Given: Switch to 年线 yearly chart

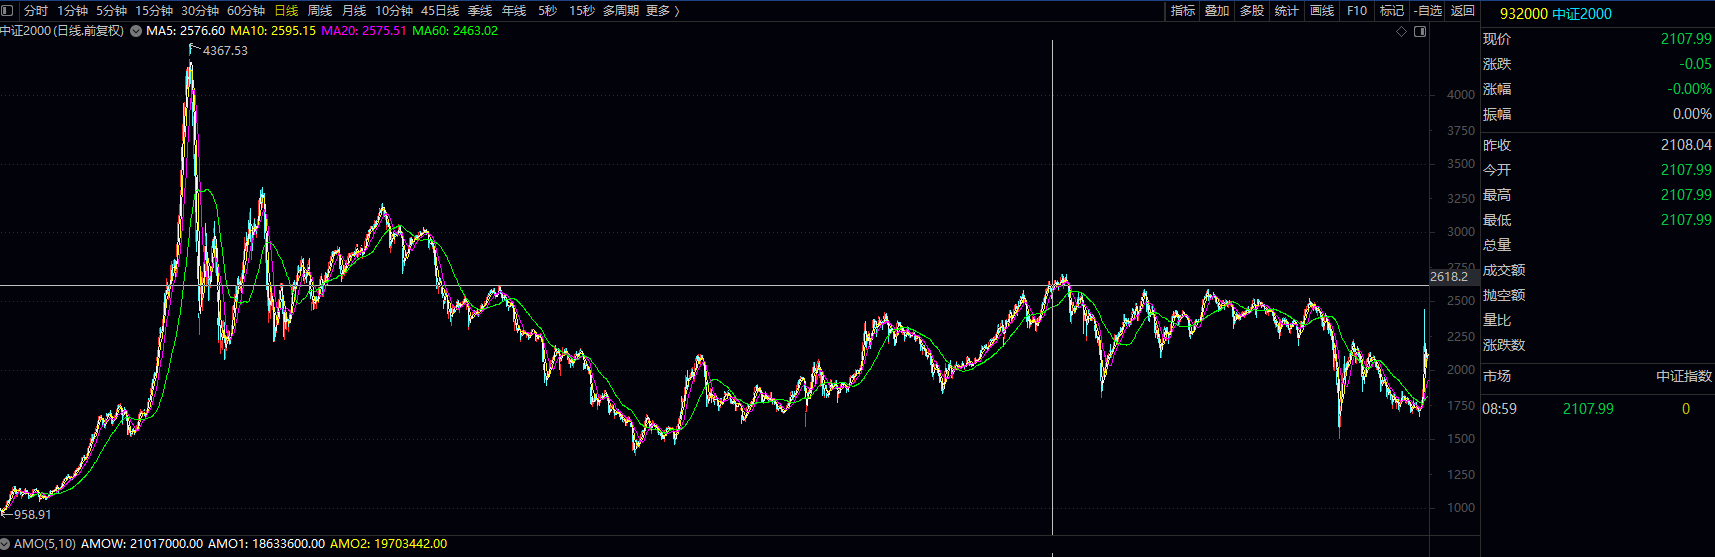Looking at the screenshot, I should coord(514,11).
